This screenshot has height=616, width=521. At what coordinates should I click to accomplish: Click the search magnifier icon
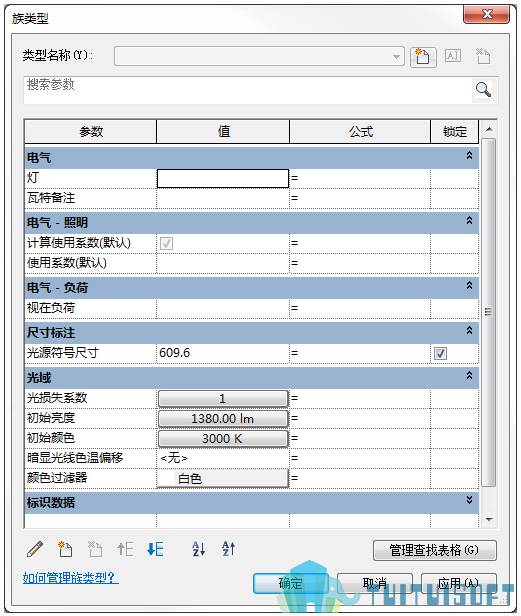[x=483, y=90]
